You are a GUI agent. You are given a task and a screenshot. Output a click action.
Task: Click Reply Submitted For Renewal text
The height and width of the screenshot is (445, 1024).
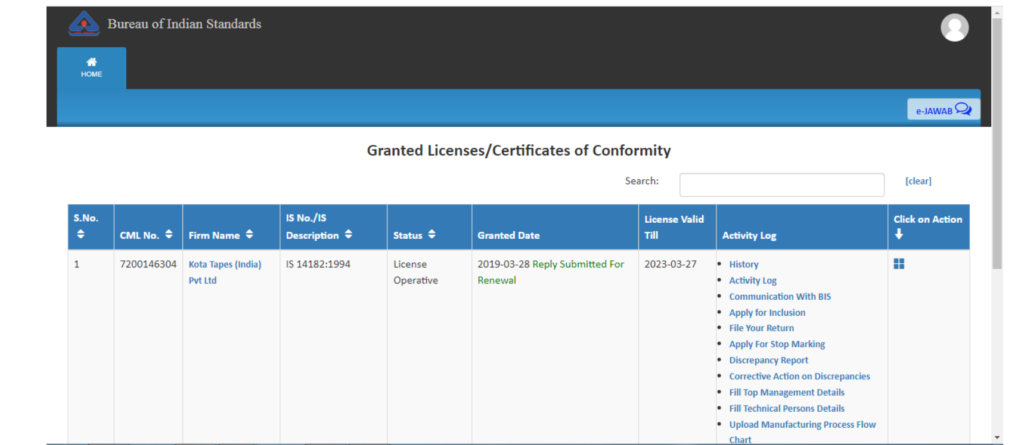click(x=551, y=272)
